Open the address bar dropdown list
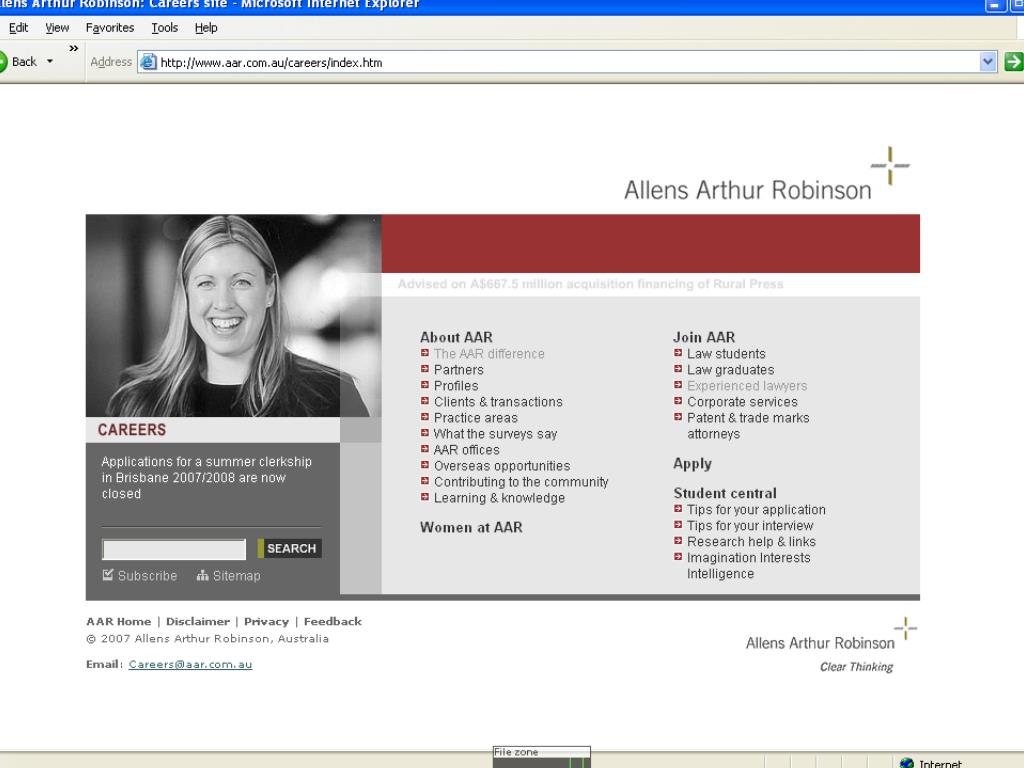The height and width of the screenshot is (768, 1024). [x=988, y=62]
